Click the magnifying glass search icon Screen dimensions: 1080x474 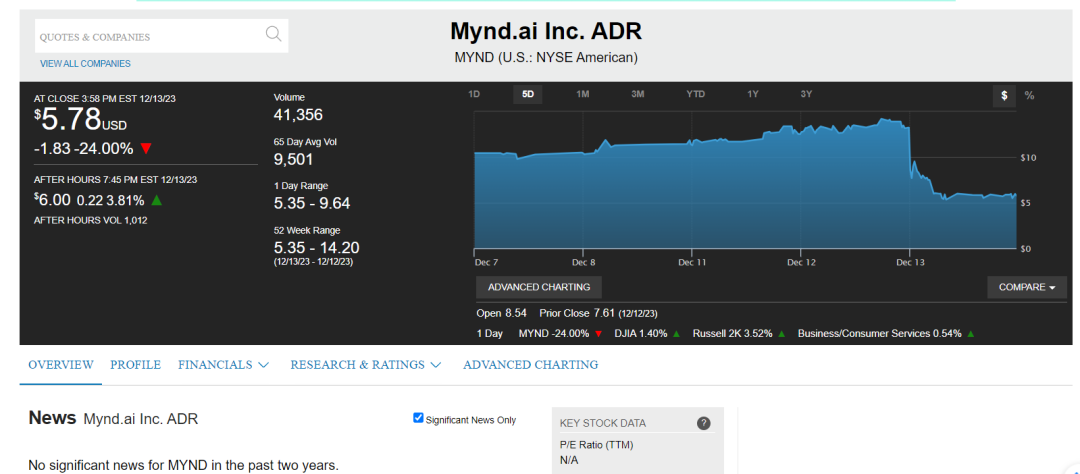coord(273,34)
